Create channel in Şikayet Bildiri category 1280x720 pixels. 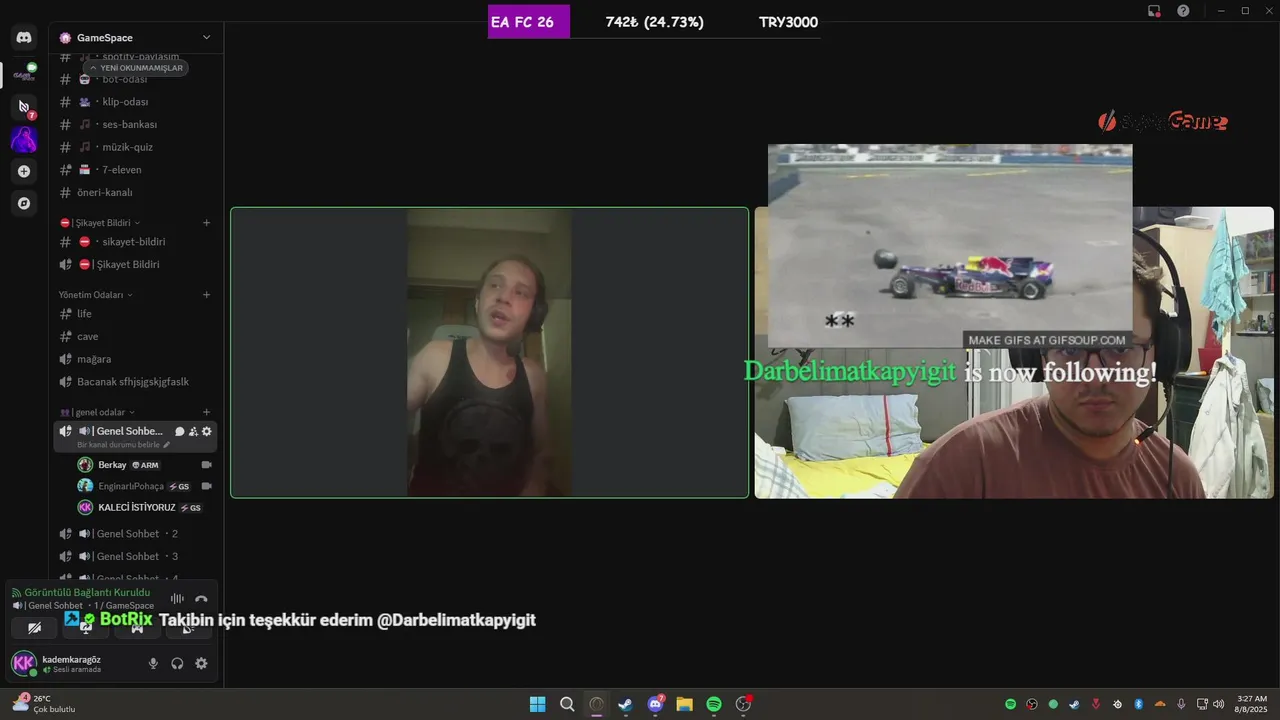click(206, 223)
